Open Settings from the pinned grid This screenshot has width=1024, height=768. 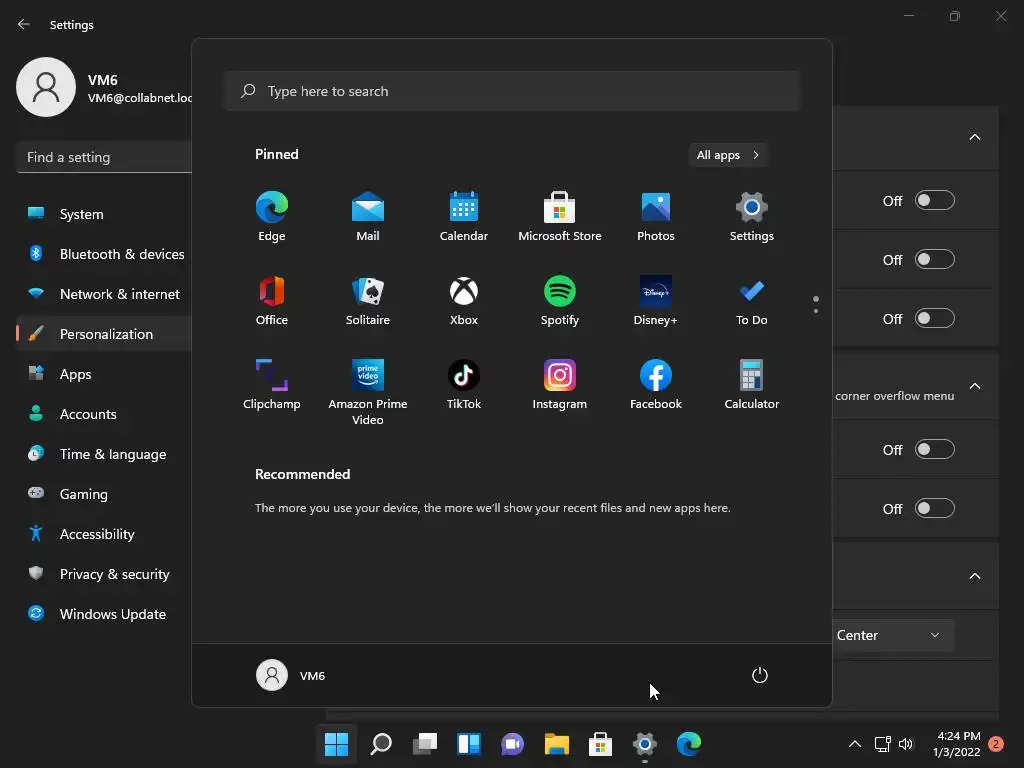point(752,216)
